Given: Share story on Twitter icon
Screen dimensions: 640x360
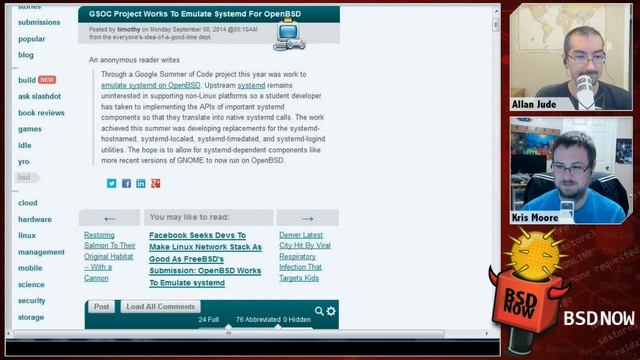Looking at the screenshot, I should click(x=111, y=183).
